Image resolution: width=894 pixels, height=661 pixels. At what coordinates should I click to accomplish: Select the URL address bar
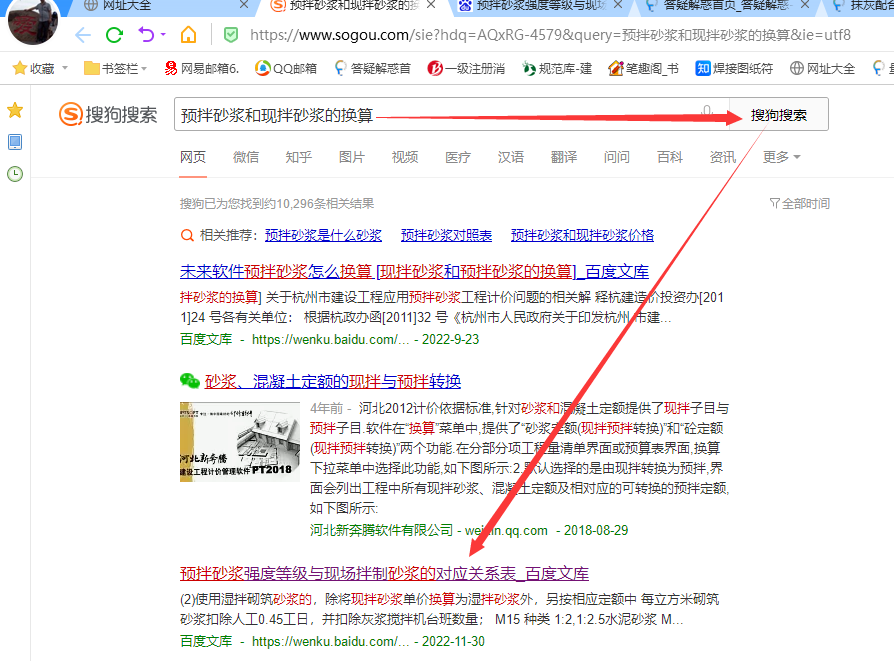(550, 35)
